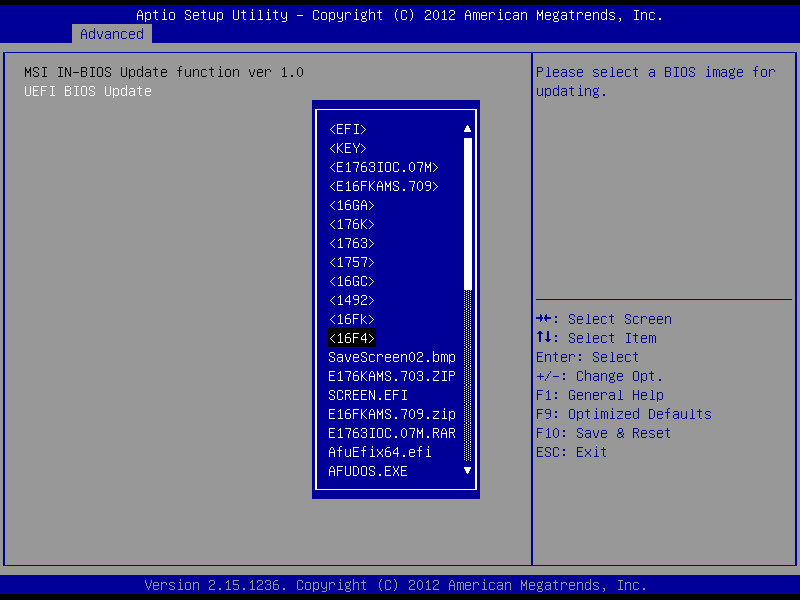Click the F1: General Help hint

[x=599, y=395]
